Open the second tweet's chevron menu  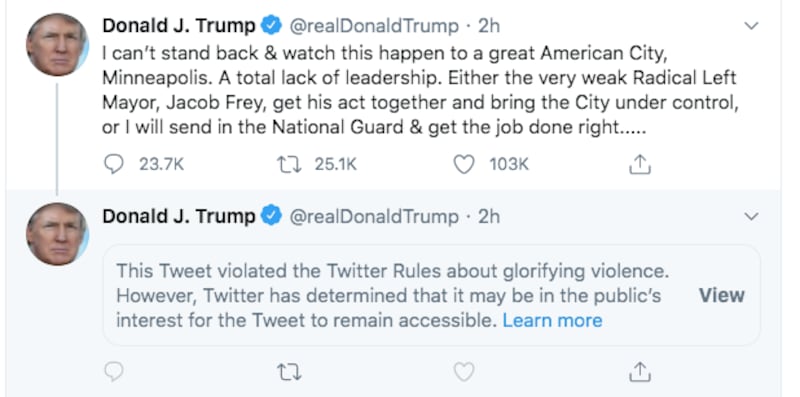tap(751, 217)
